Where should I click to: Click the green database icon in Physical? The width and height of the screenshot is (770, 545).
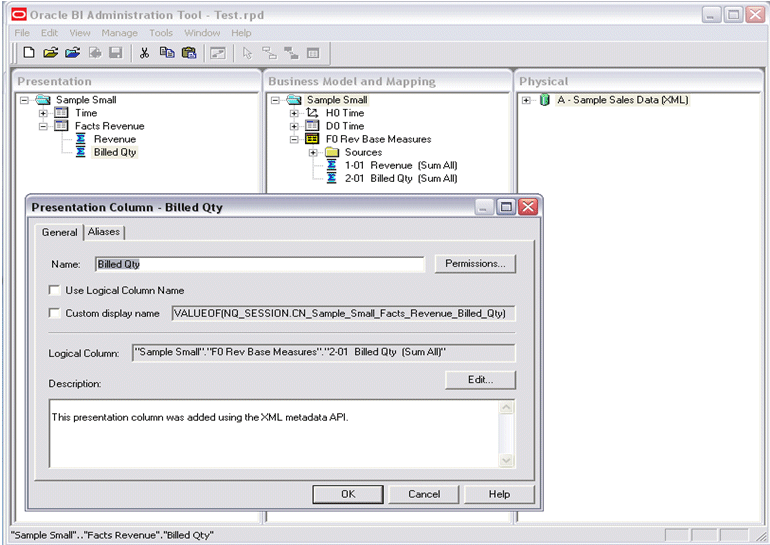click(545, 100)
